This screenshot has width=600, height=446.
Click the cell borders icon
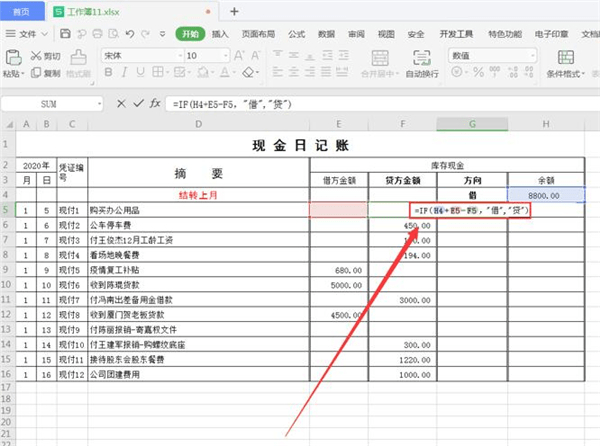(158, 72)
